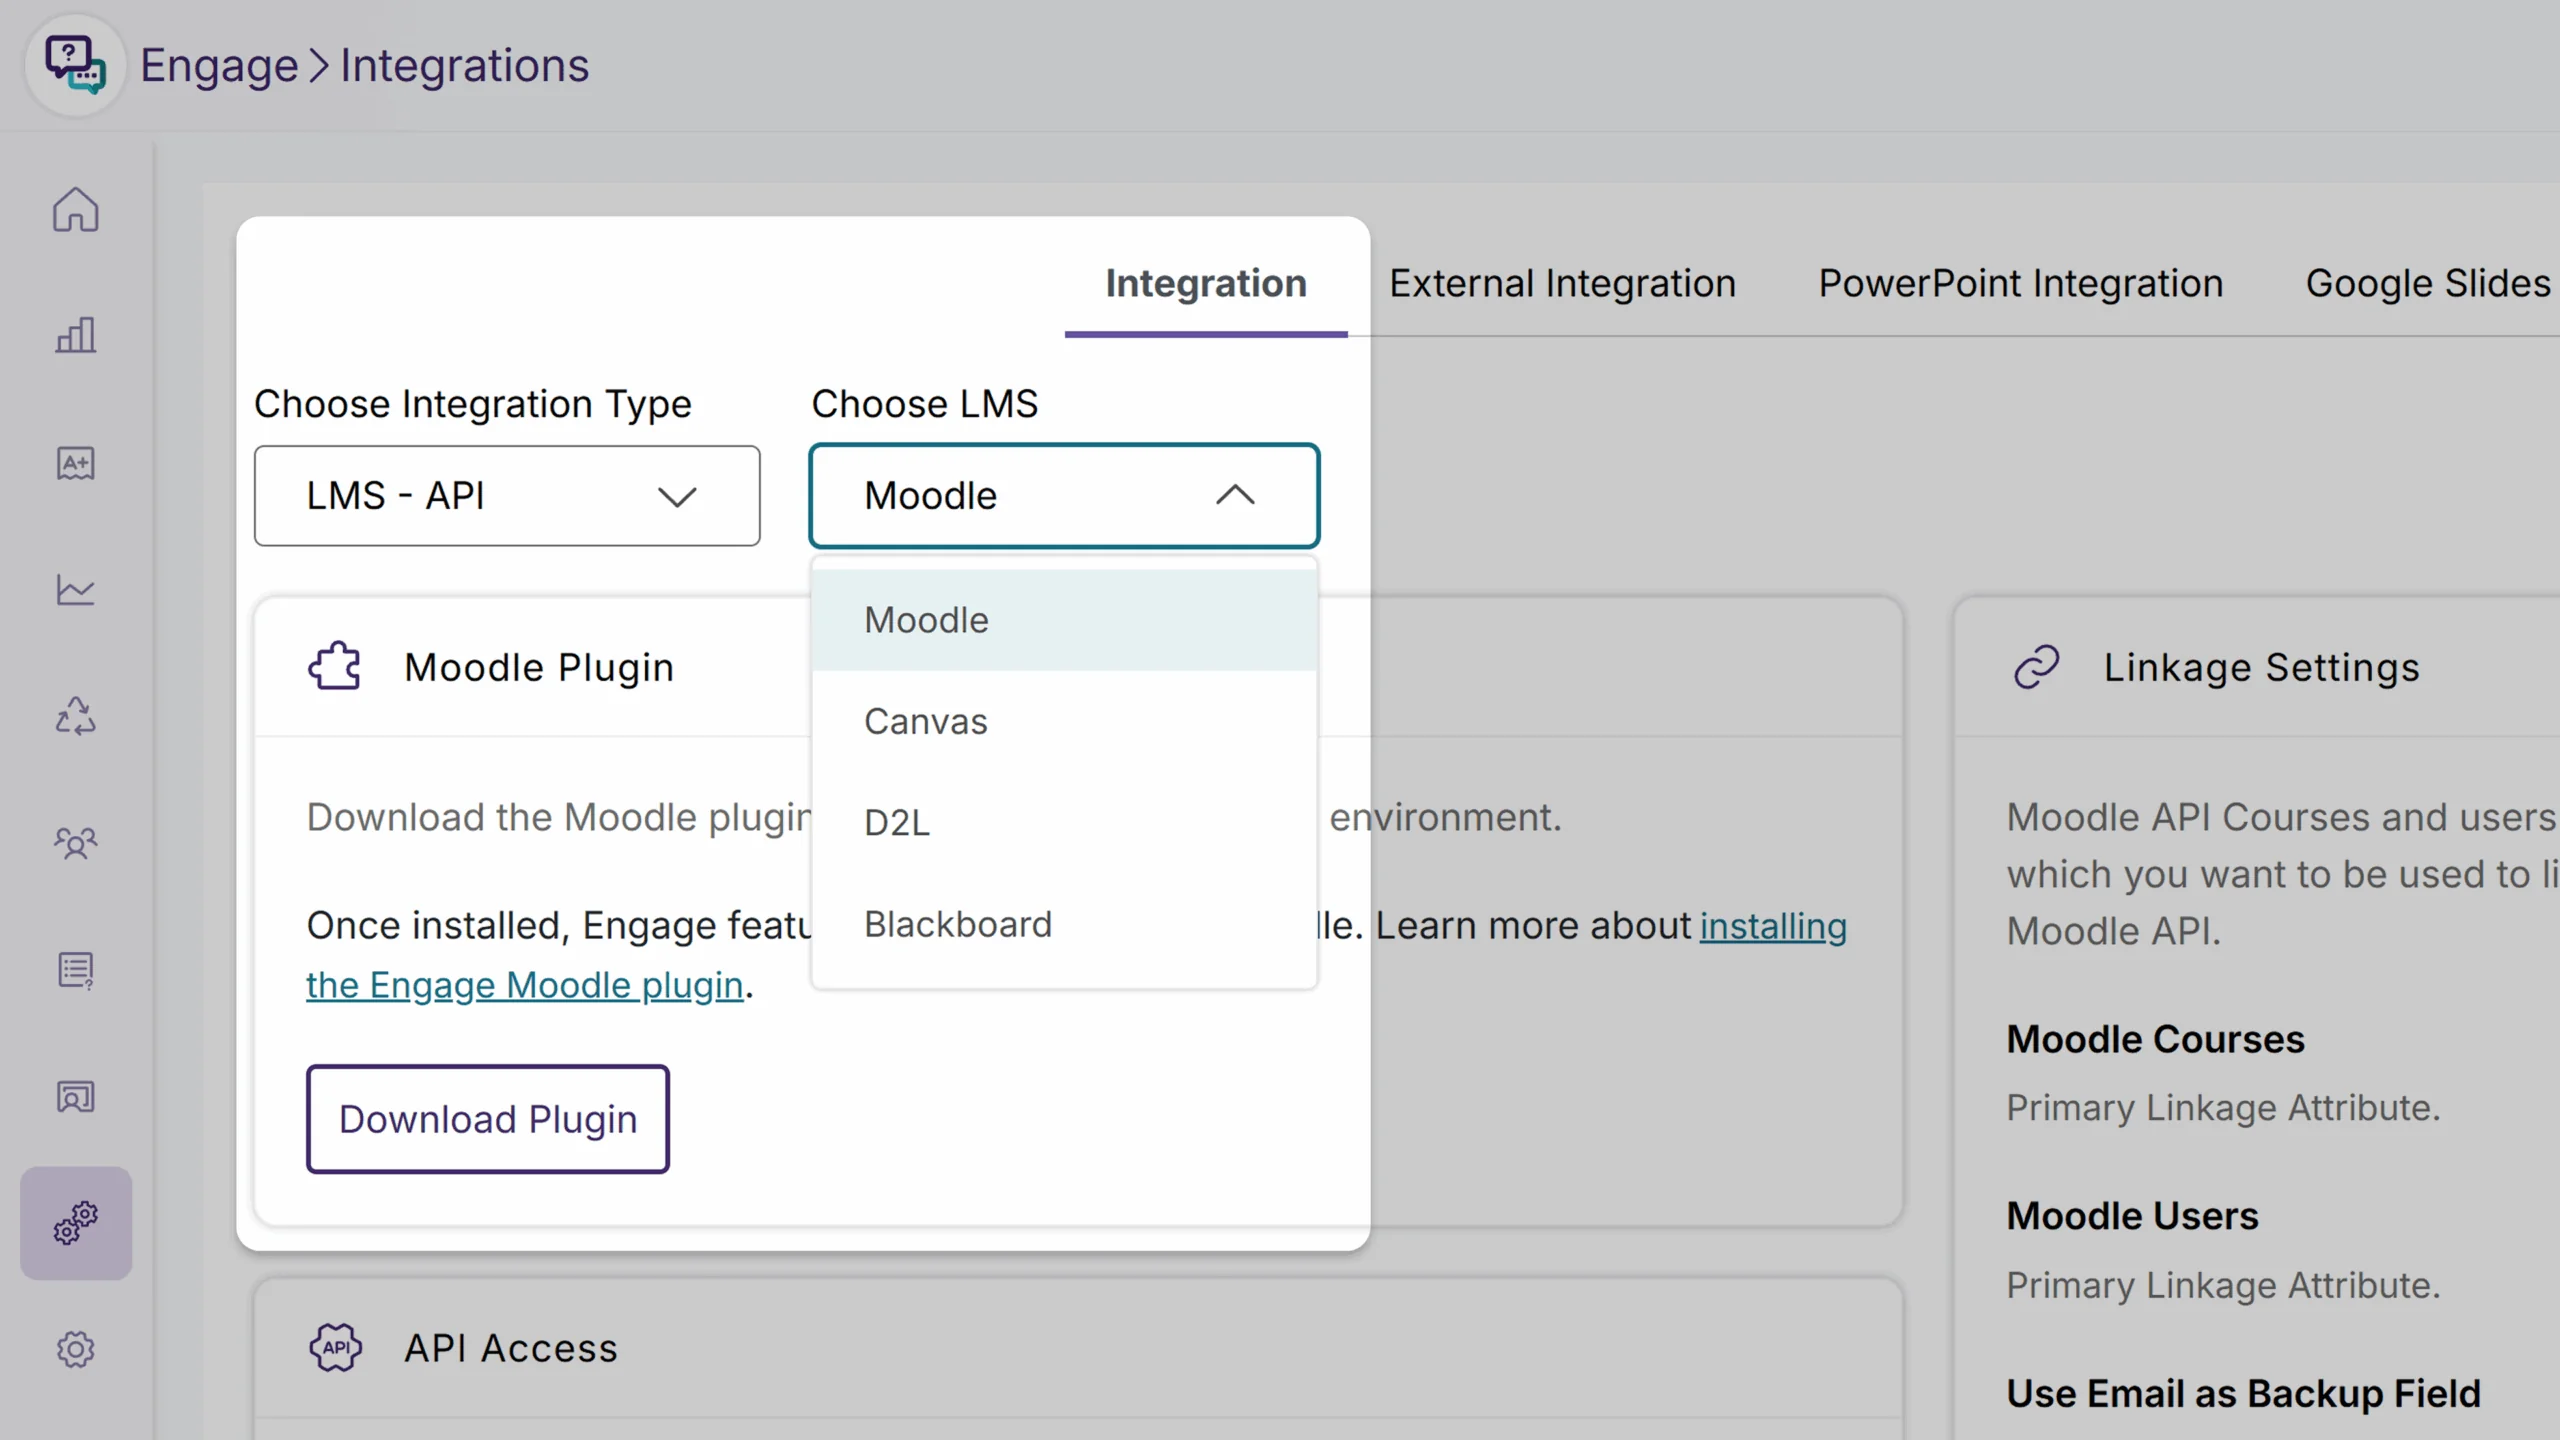Image resolution: width=2560 pixels, height=1440 pixels.
Task: Click the API Access badge icon
Action: tap(335, 1347)
